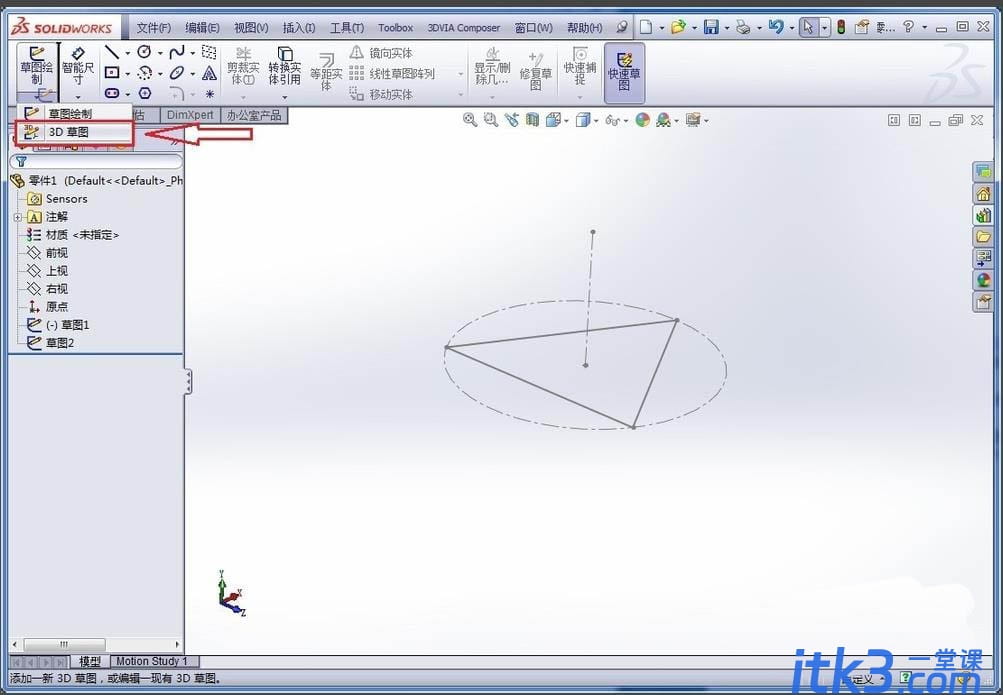1003x695 pixels.
Task: Click the 移动实体 move entities tool
Action: pos(381,95)
